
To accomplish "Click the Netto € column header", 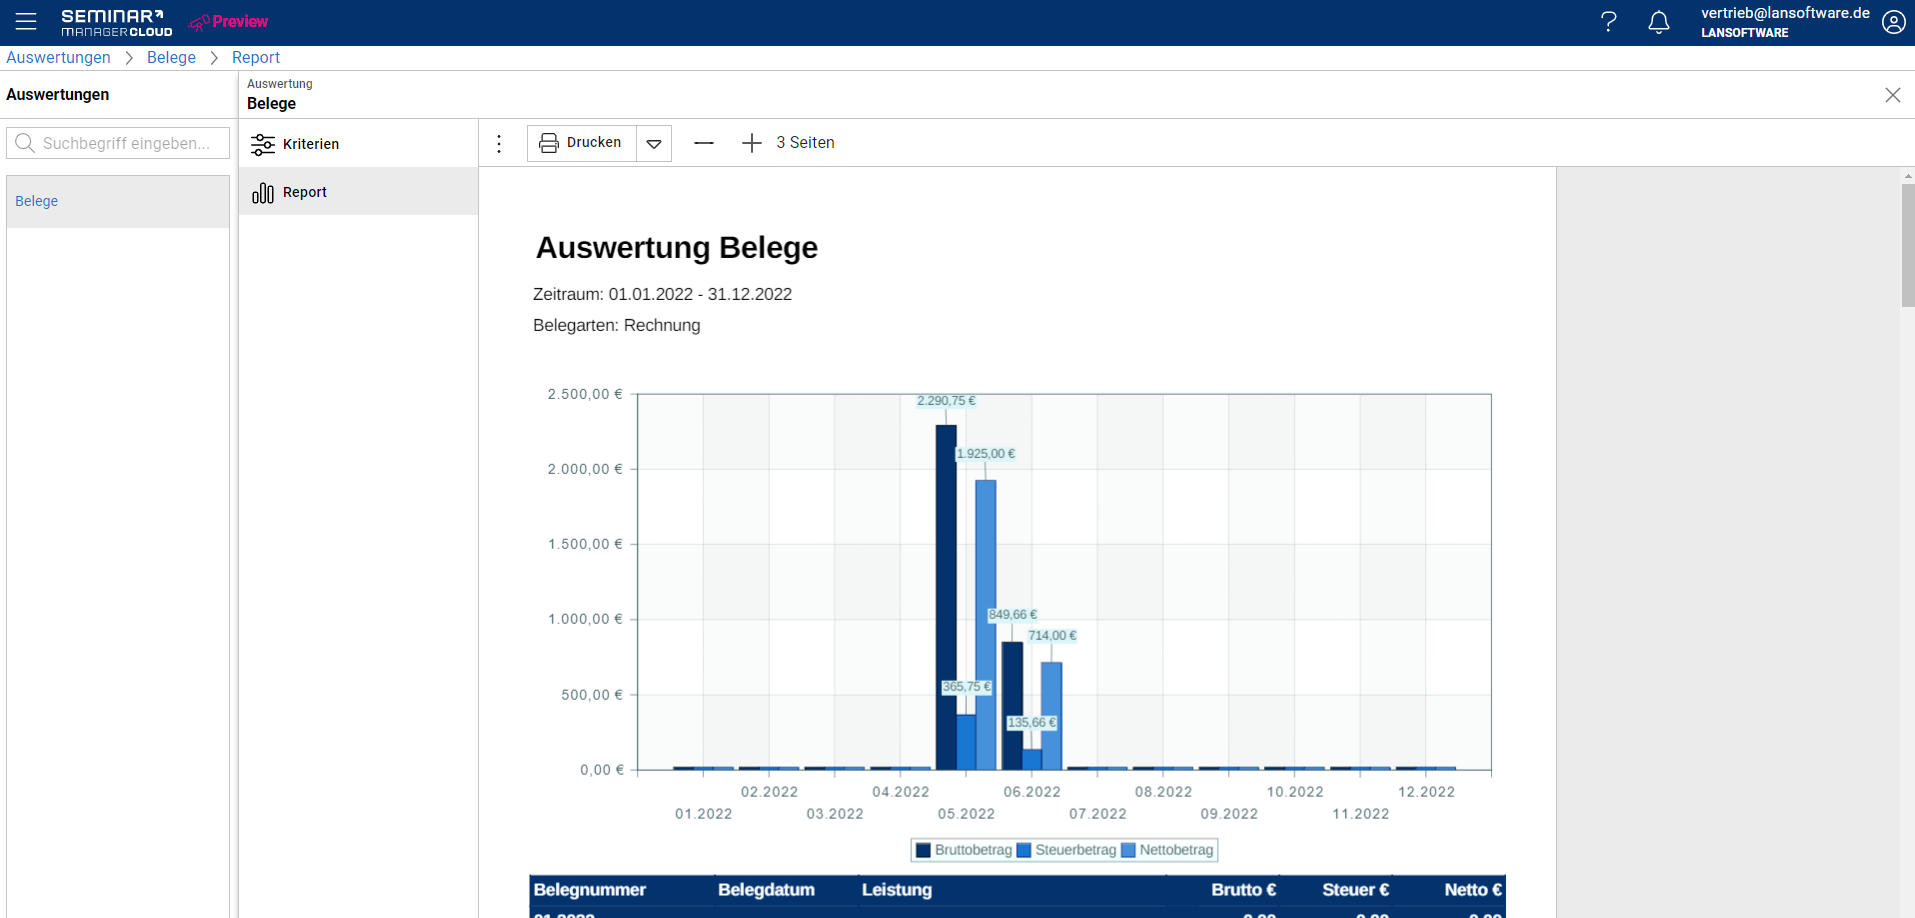I will tap(1473, 890).
